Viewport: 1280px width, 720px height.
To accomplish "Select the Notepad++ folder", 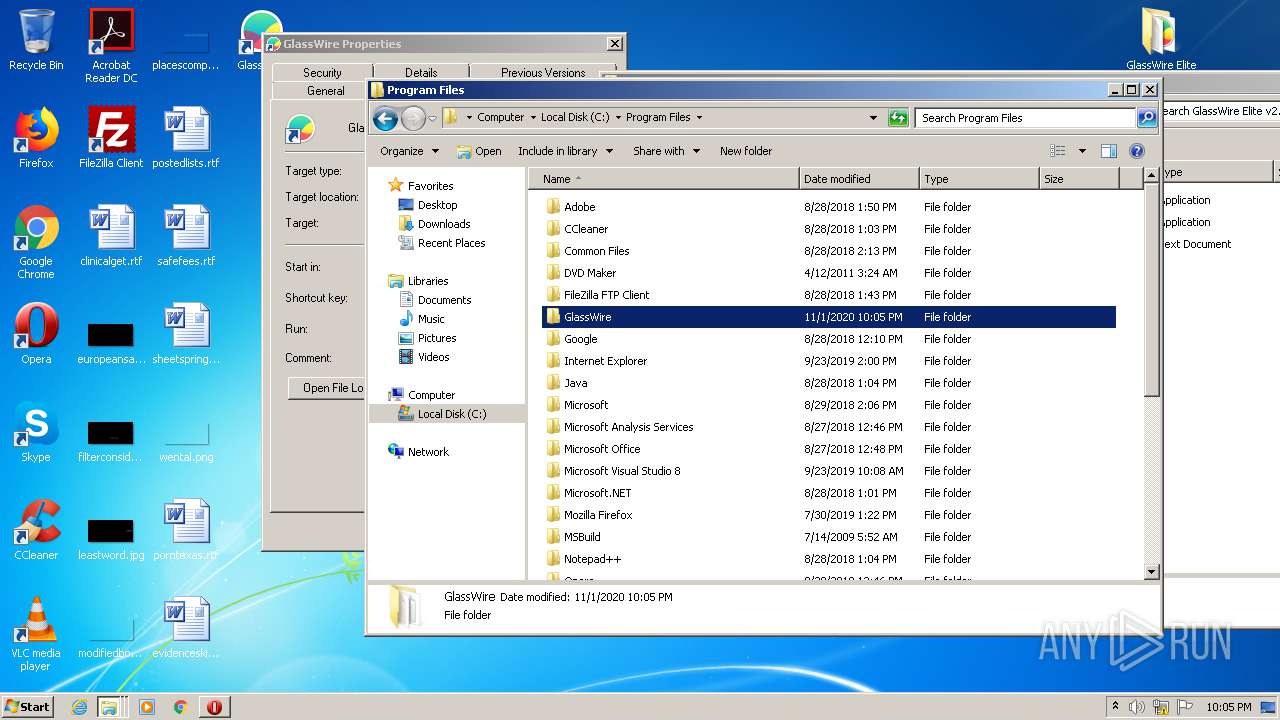I will (592, 559).
